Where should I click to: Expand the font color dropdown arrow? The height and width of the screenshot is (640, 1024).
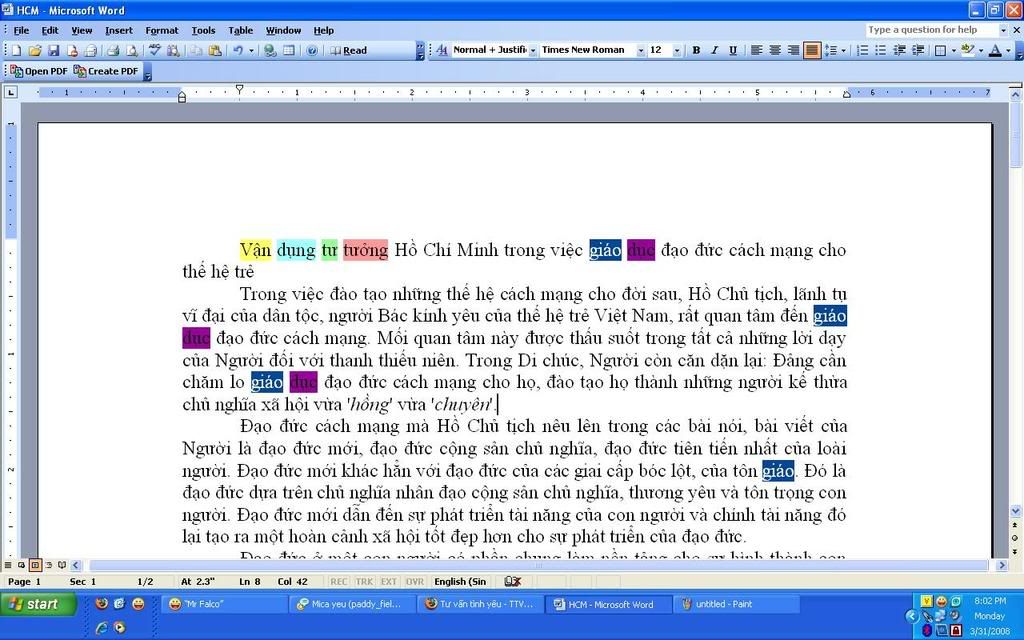pos(1008,50)
